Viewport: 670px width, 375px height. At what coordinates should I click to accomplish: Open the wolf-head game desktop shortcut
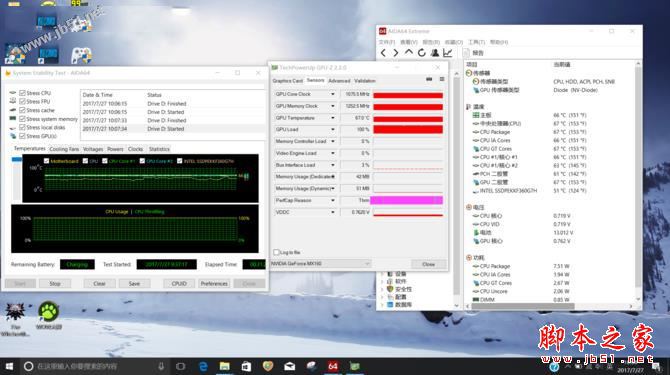(15, 312)
